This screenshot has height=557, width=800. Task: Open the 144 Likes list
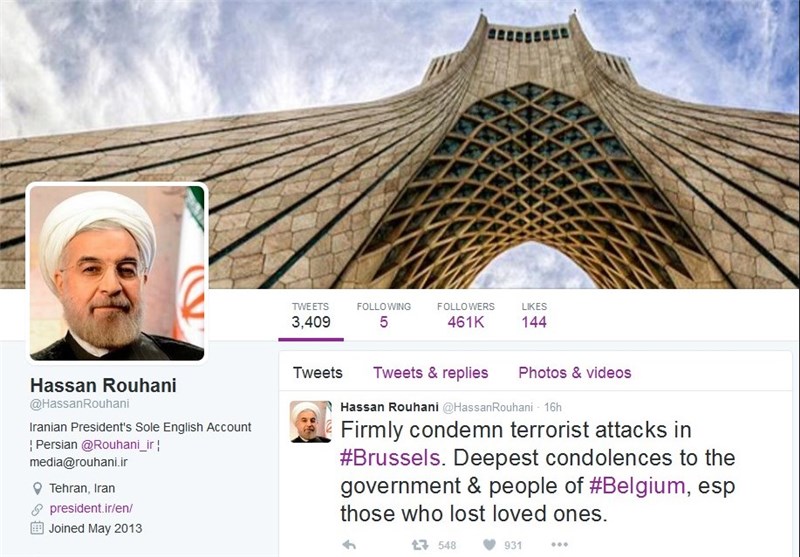534,315
